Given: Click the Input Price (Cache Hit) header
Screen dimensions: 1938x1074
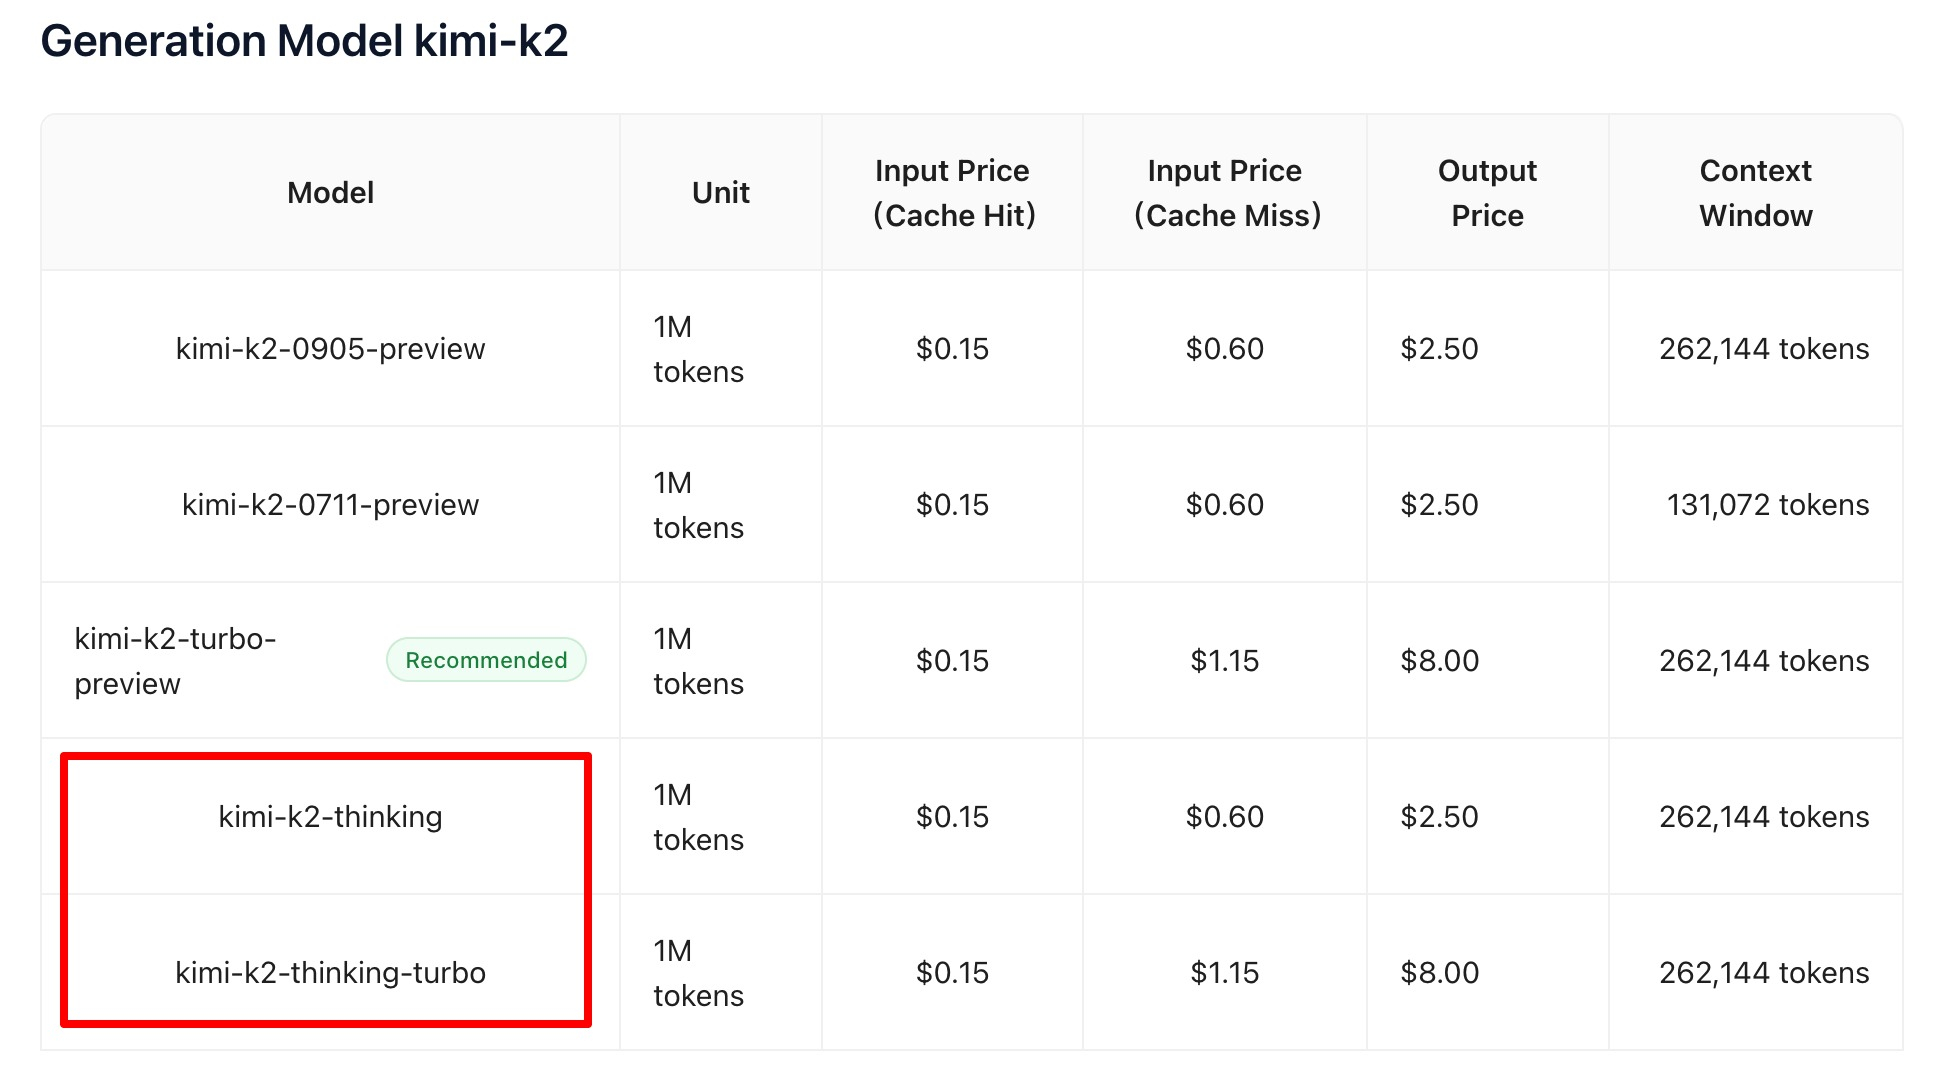Looking at the screenshot, I should 952,193.
